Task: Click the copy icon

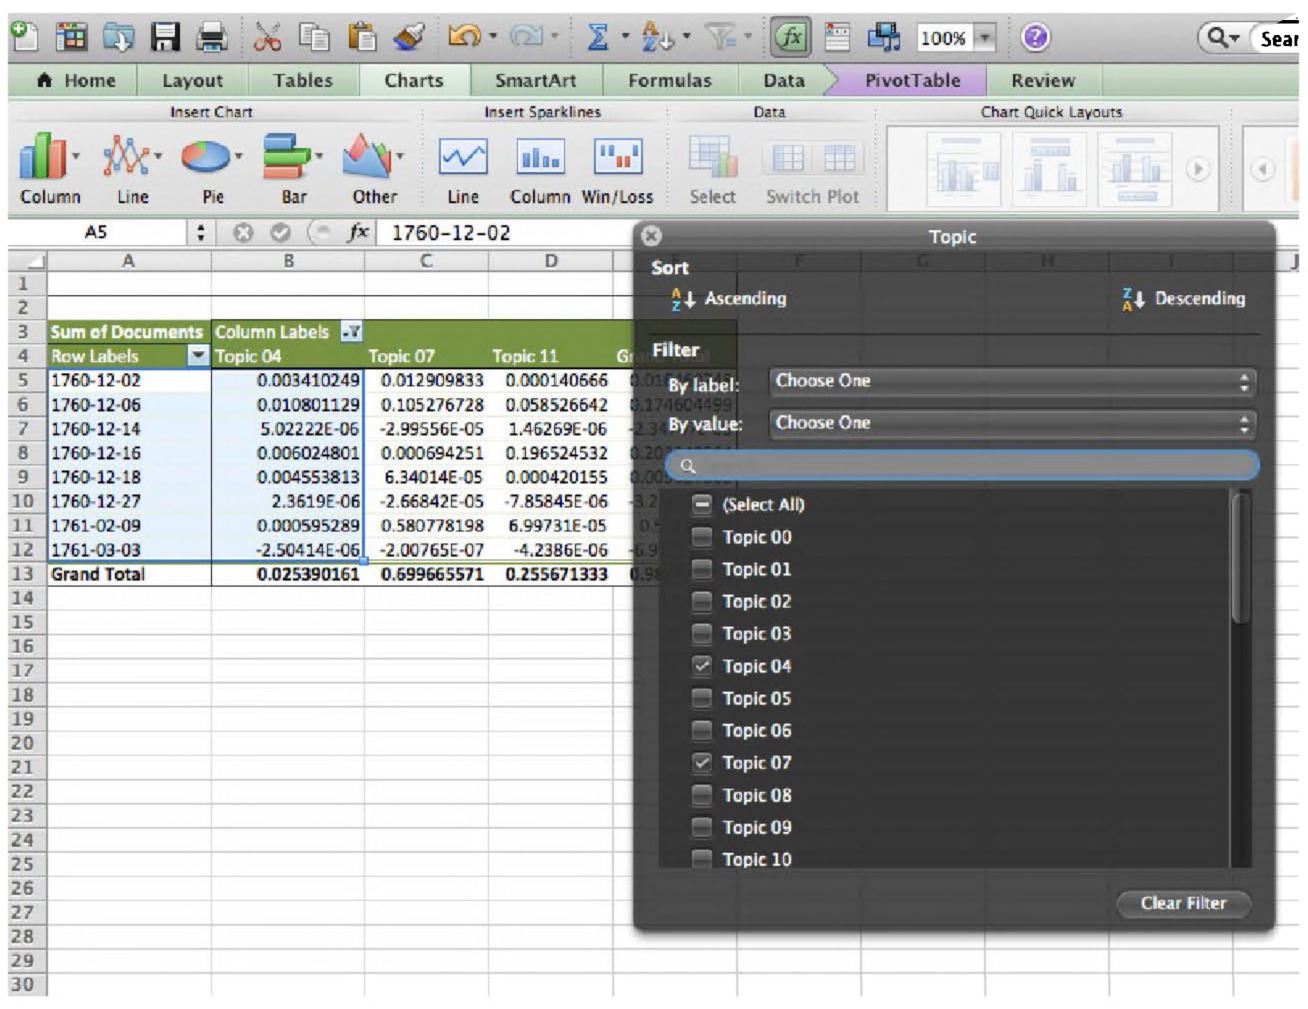Action: coord(314,37)
